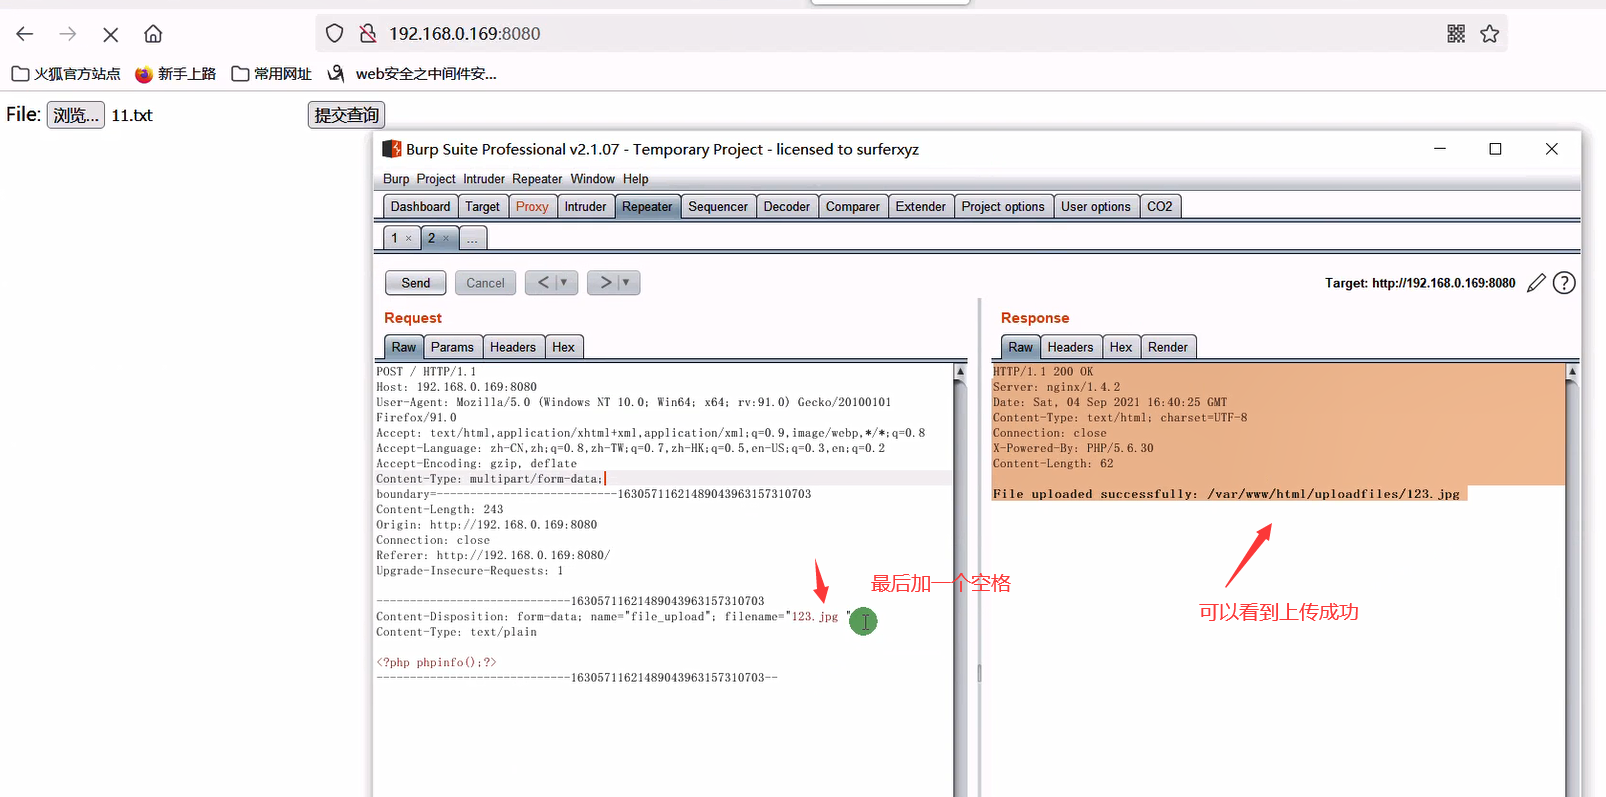
Task: Switch to the Intruder tool tab
Action: 585,207
